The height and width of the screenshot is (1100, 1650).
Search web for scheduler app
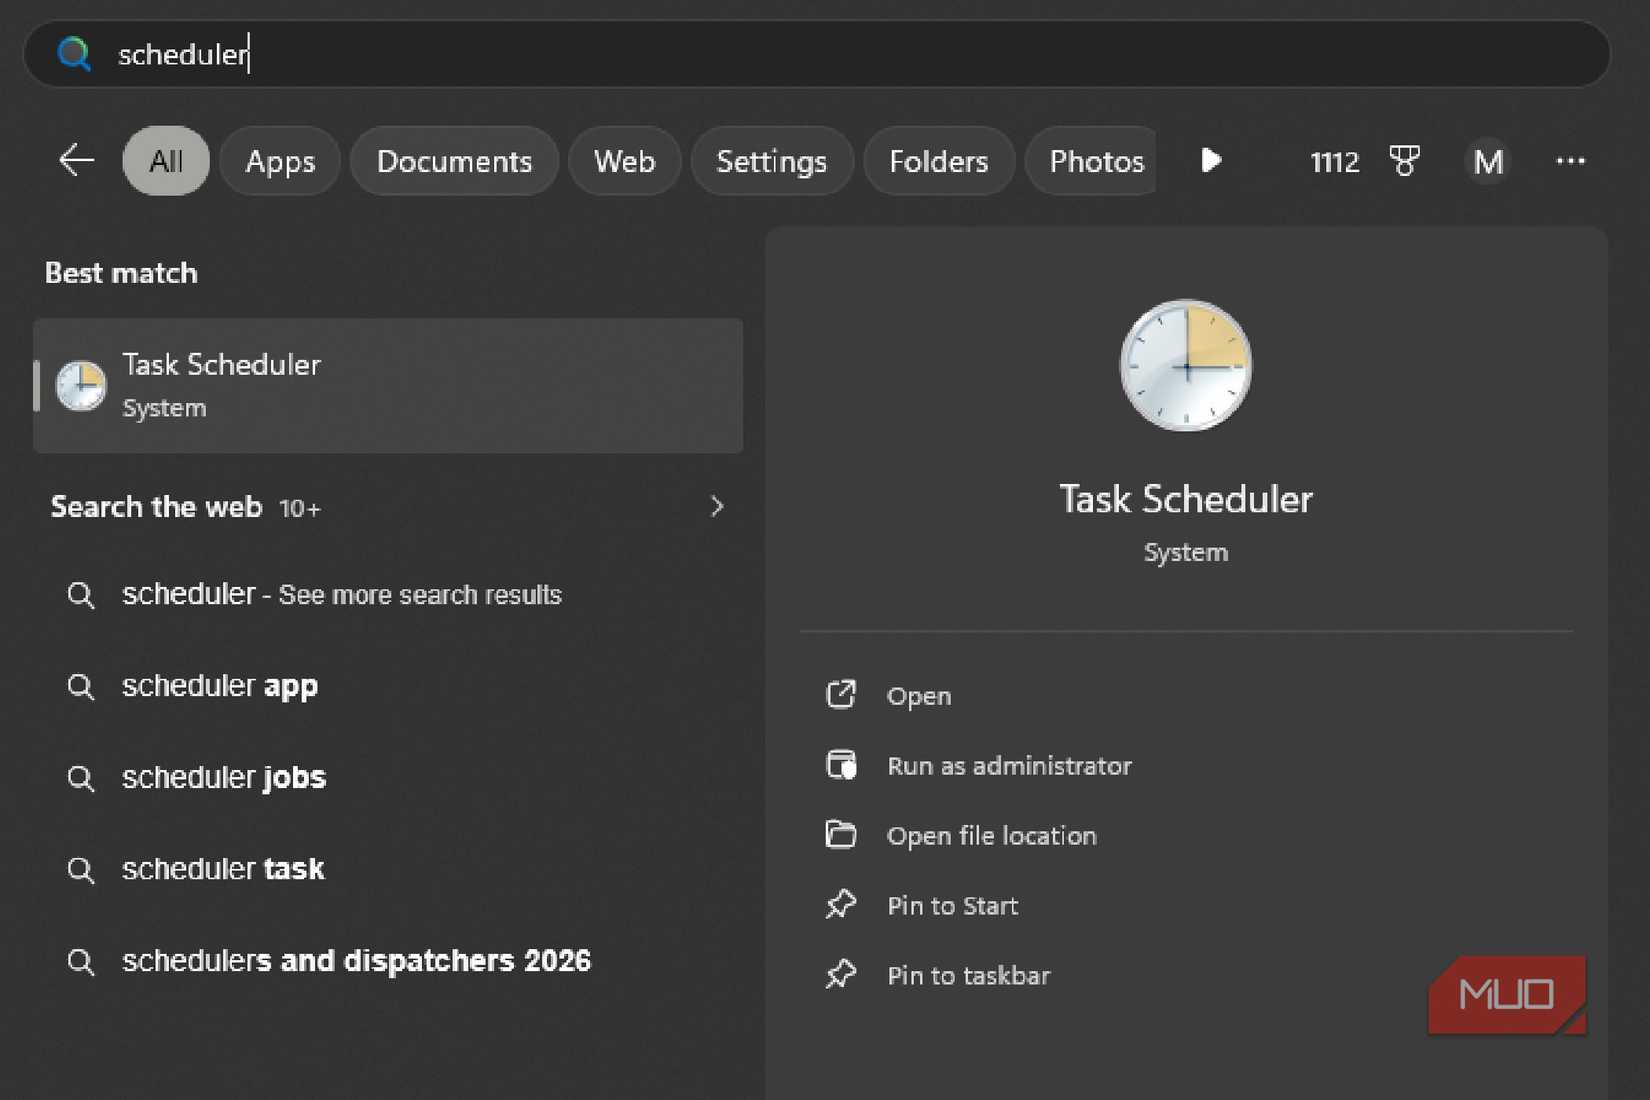(220, 686)
